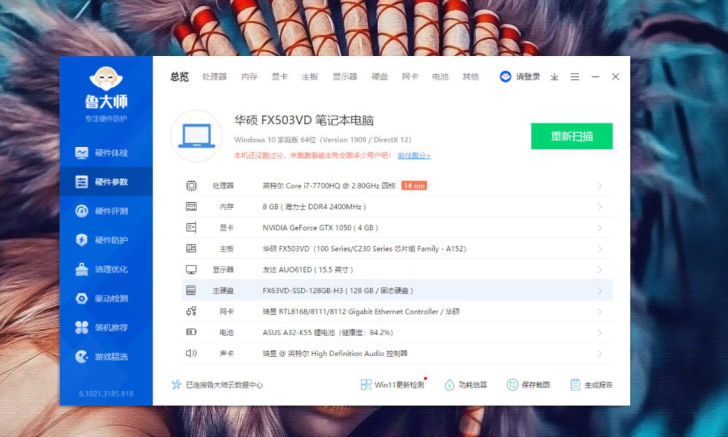Expand the 内存 row chevron
Image resolution: width=728 pixels, height=437 pixels.
coord(600,207)
